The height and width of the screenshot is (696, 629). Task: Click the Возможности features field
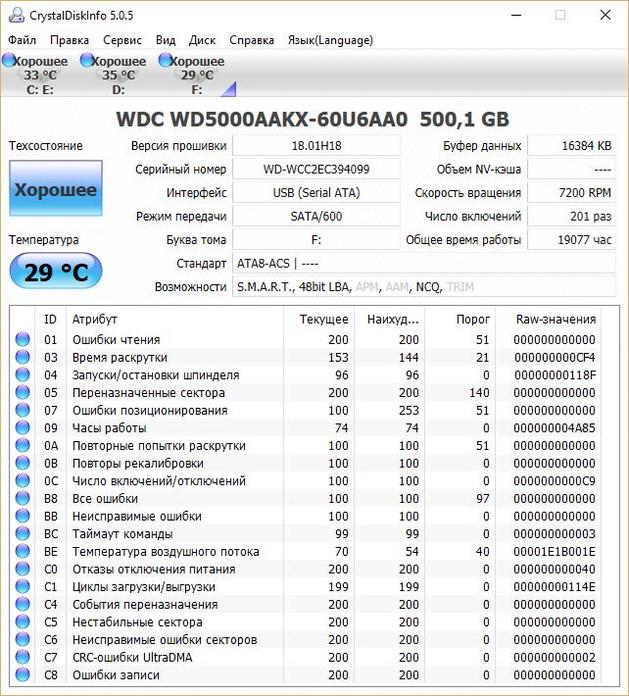pyautogui.click(x=424, y=287)
